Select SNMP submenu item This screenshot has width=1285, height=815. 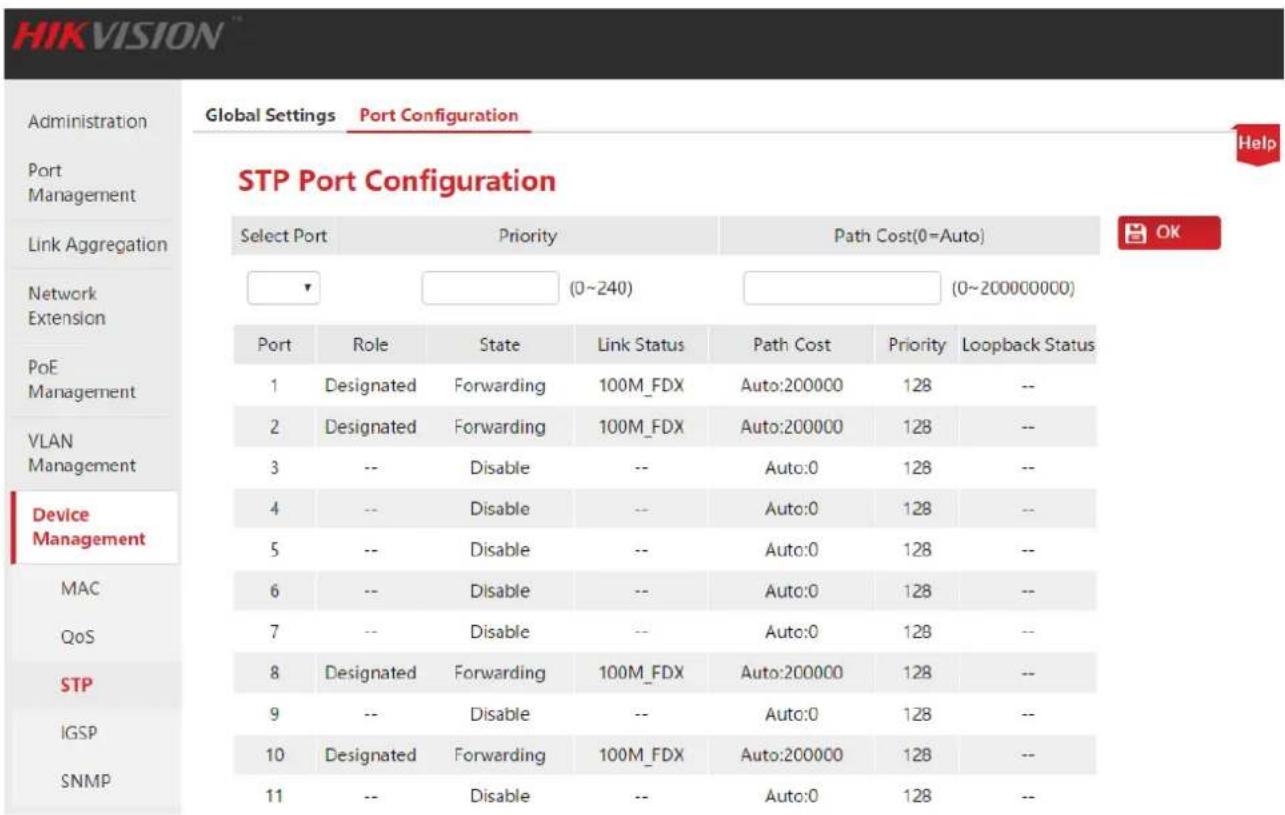coord(81,781)
